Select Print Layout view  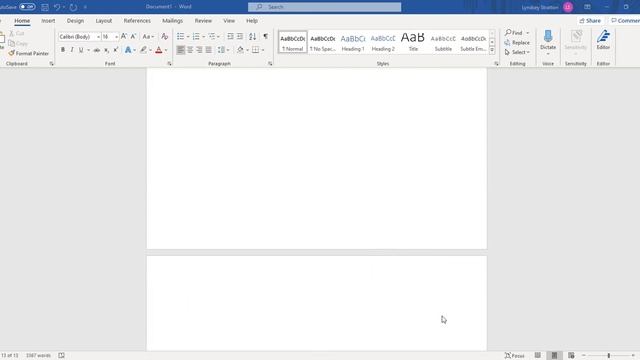[x=554, y=356]
